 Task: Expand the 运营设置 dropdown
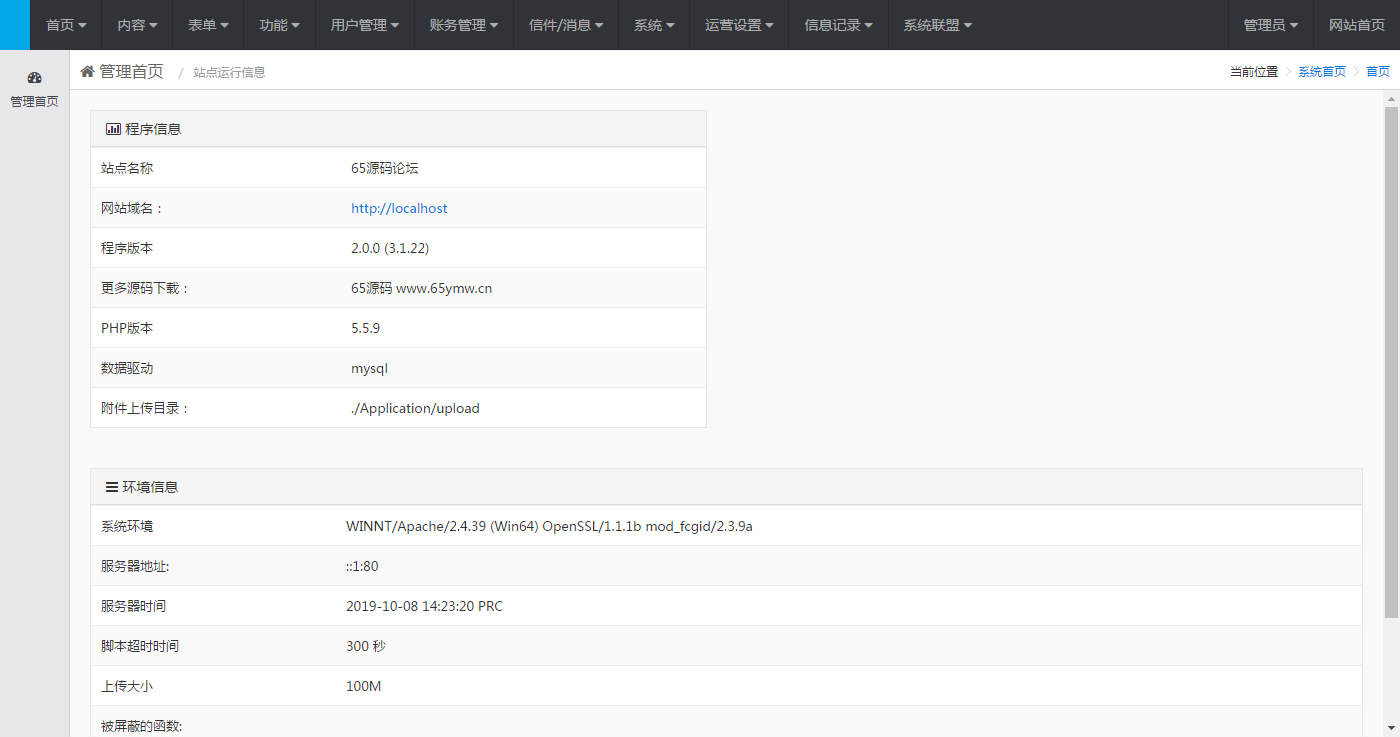coord(739,25)
